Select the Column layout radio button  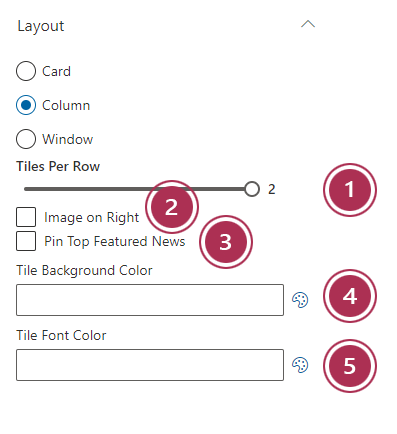click(26, 105)
